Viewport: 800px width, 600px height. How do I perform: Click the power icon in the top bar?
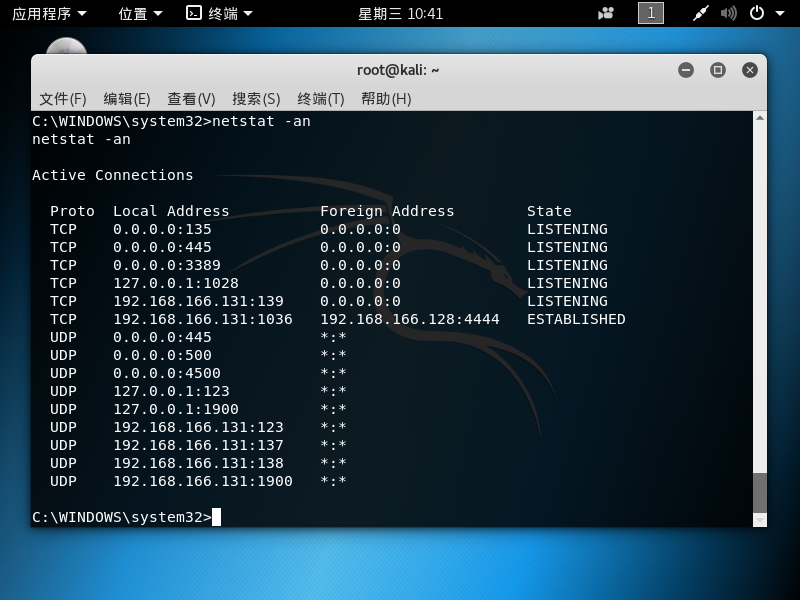point(757,13)
